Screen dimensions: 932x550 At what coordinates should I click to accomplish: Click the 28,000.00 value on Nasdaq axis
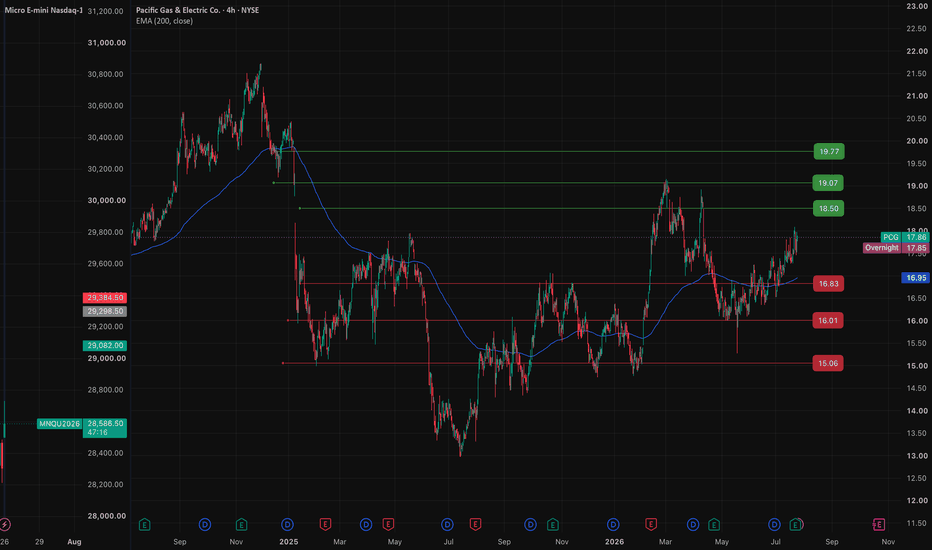click(106, 516)
